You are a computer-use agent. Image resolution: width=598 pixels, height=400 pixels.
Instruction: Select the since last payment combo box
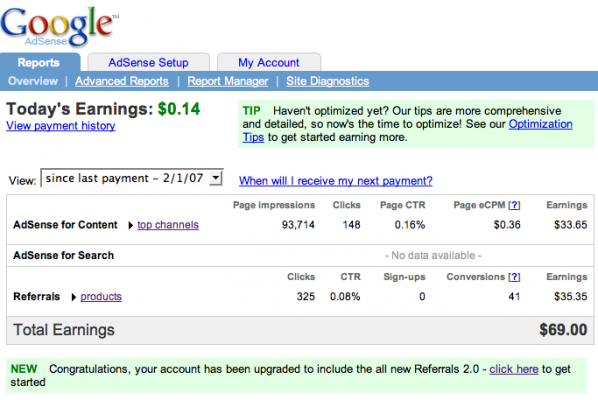point(132,178)
